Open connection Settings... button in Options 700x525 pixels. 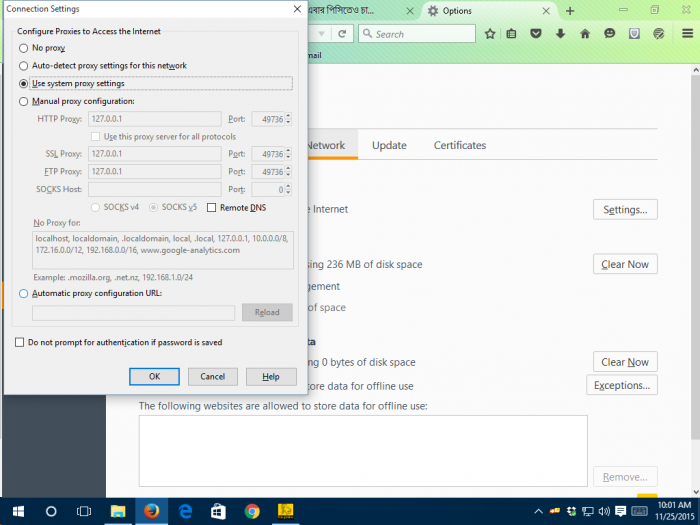[x=625, y=209]
